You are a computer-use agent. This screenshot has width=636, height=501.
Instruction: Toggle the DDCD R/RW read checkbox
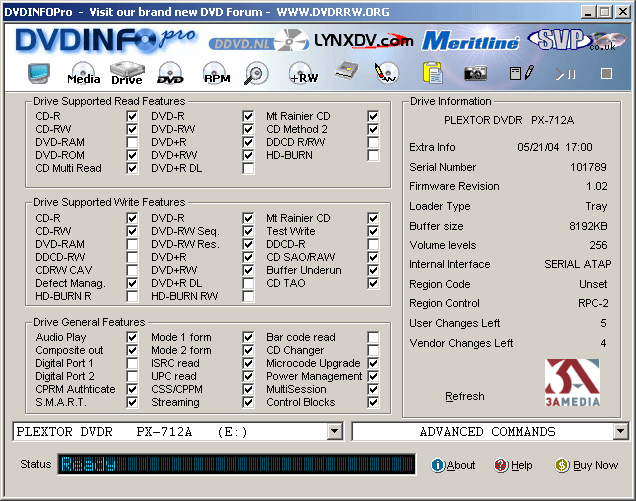pos(373,142)
